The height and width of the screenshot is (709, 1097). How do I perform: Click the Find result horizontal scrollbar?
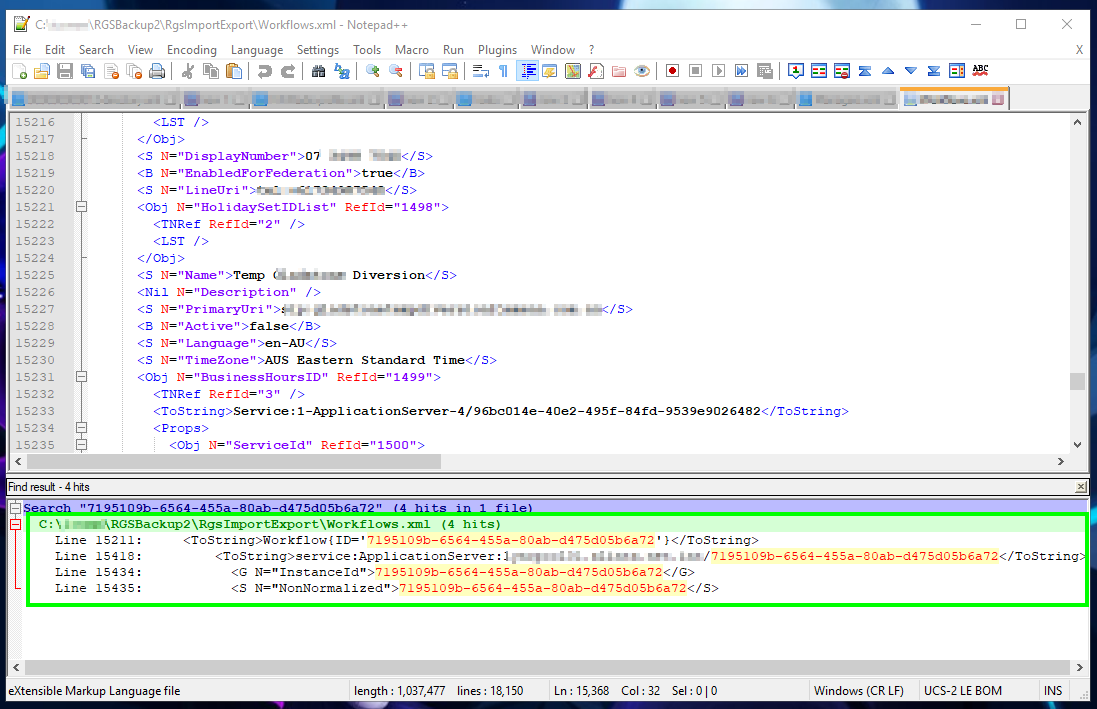pos(547,667)
